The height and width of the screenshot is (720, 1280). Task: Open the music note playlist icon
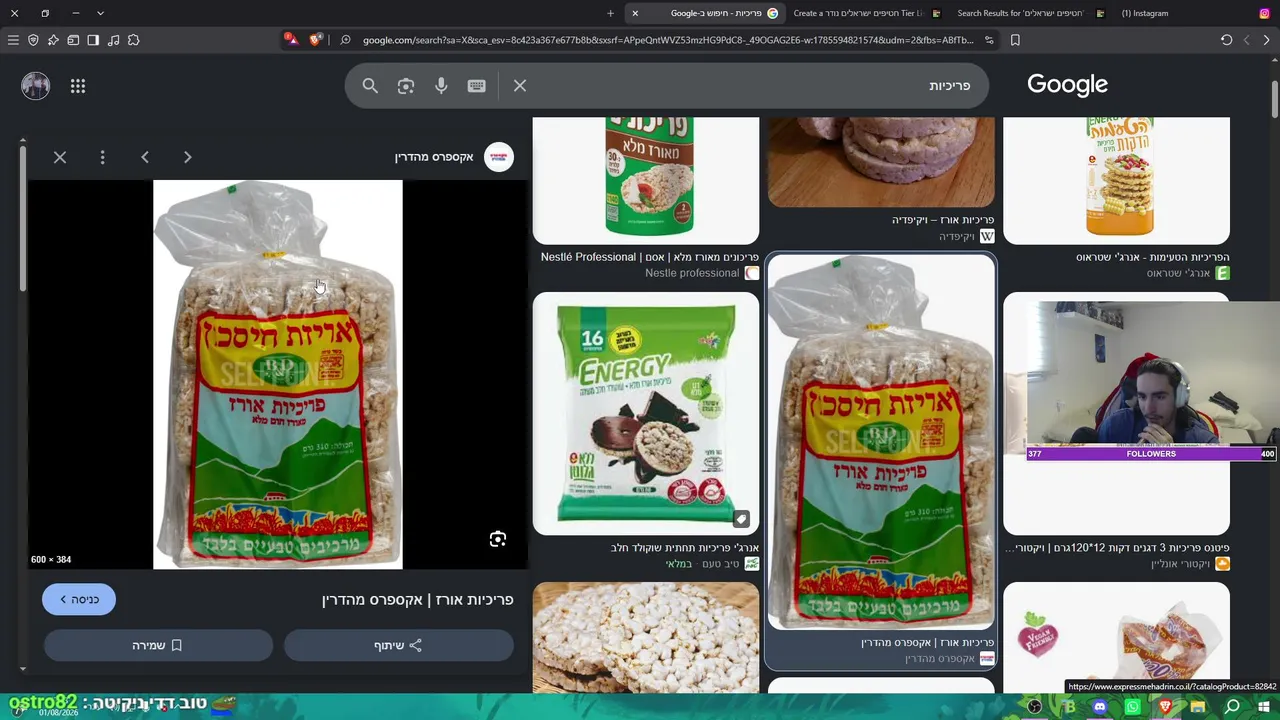click(113, 40)
